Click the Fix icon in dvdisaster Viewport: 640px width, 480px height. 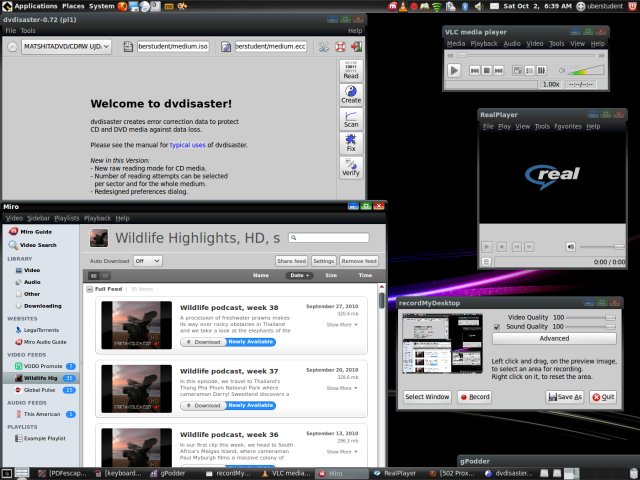pyautogui.click(x=351, y=143)
